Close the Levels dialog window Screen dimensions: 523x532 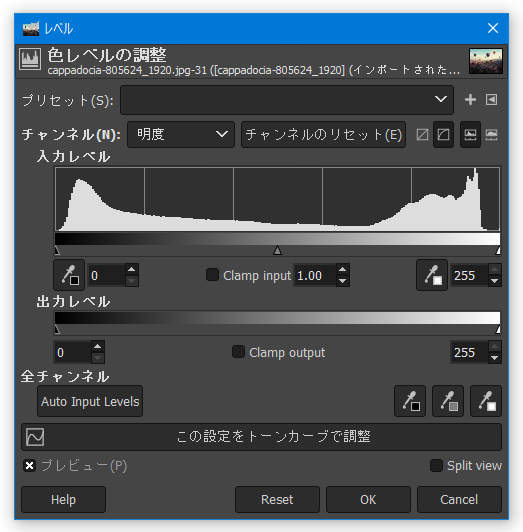(493, 28)
